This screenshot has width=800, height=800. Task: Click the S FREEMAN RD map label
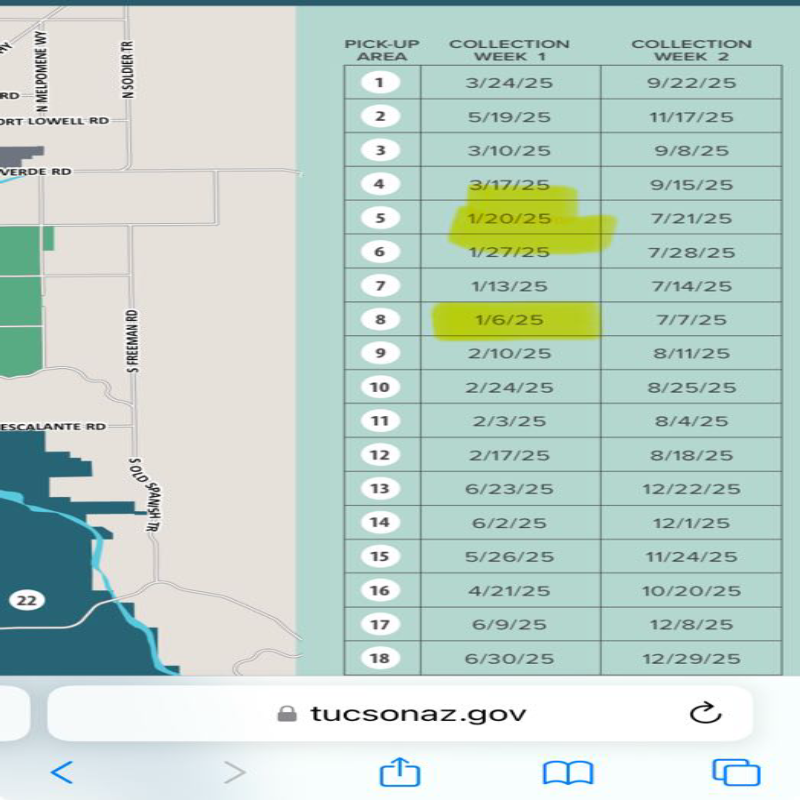132,341
